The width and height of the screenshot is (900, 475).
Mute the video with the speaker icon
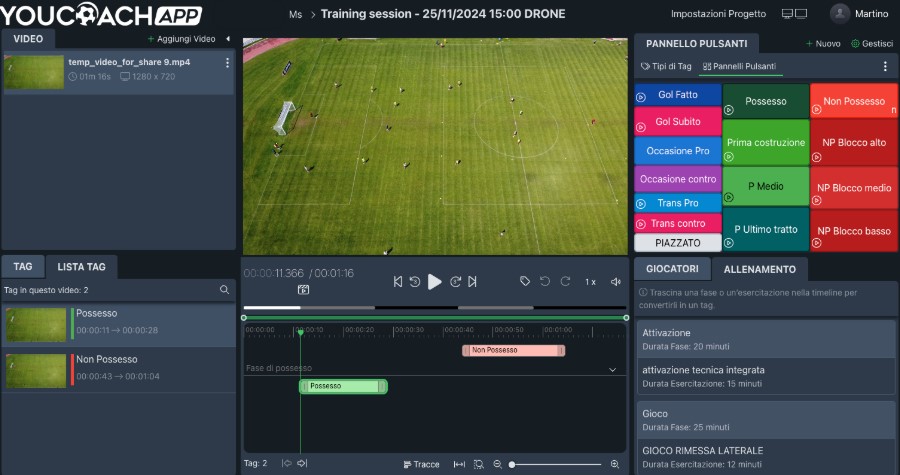point(616,282)
